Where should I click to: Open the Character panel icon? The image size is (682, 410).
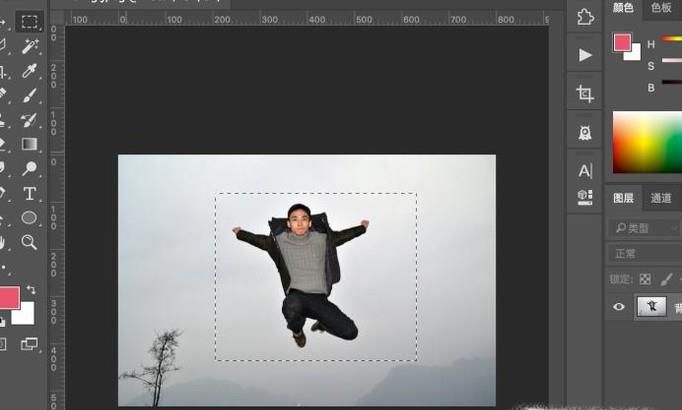(585, 171)
